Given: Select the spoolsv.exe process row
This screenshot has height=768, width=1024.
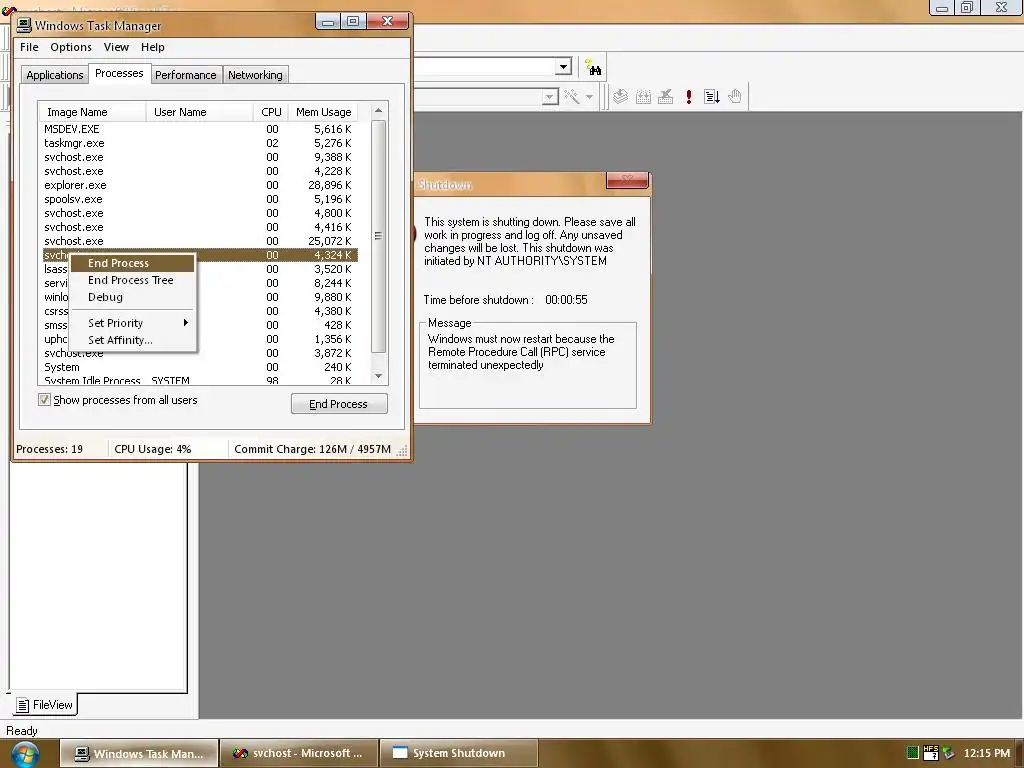Looking at the screenshot, I should click(x=199, y=199).
